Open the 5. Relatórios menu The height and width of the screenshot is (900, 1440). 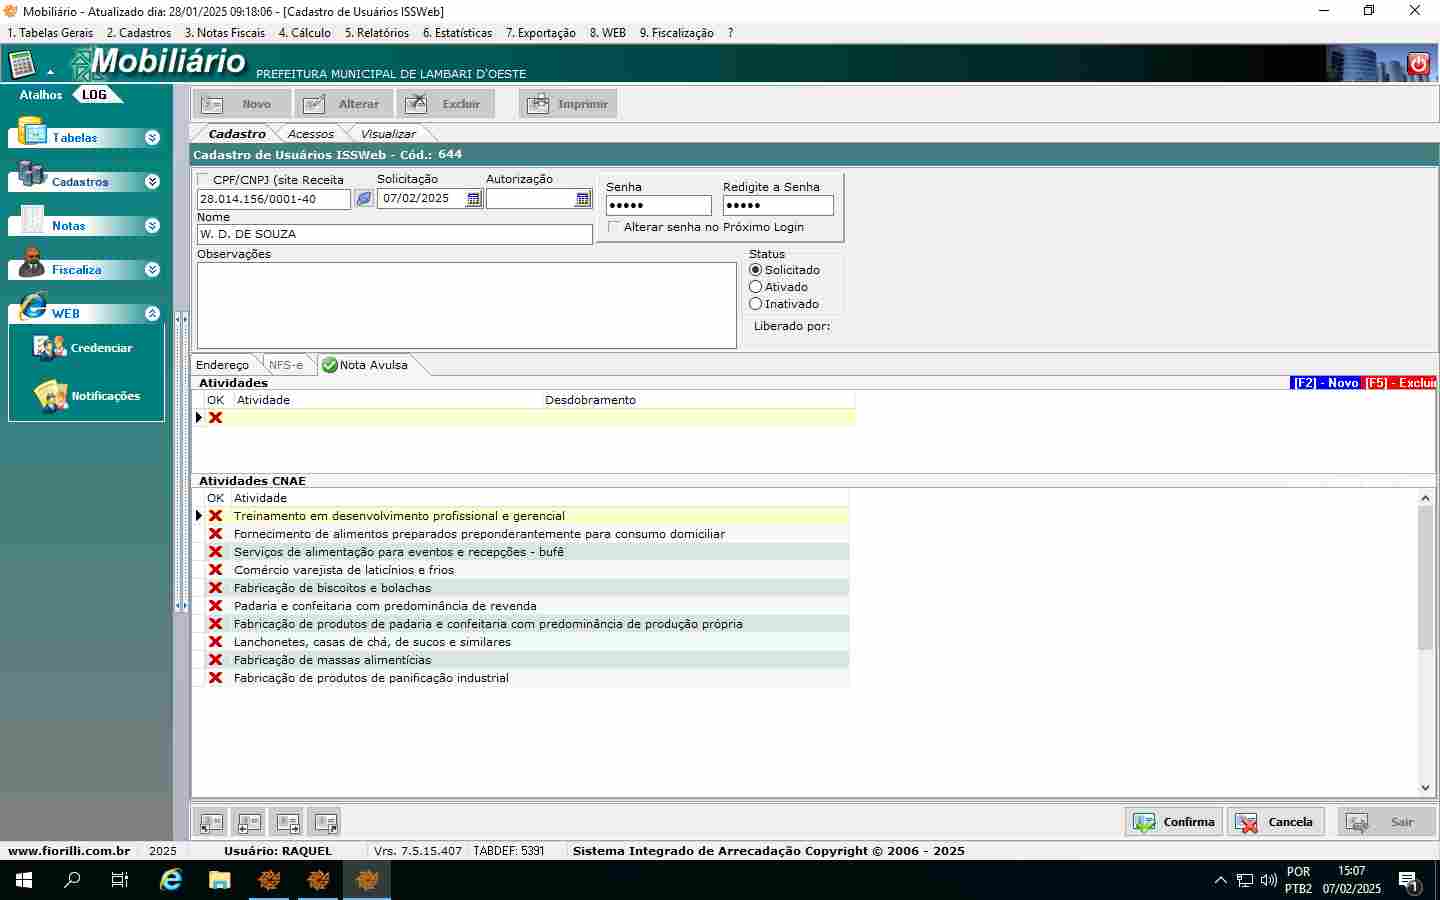pyautogui.click(x=376, y=33)
